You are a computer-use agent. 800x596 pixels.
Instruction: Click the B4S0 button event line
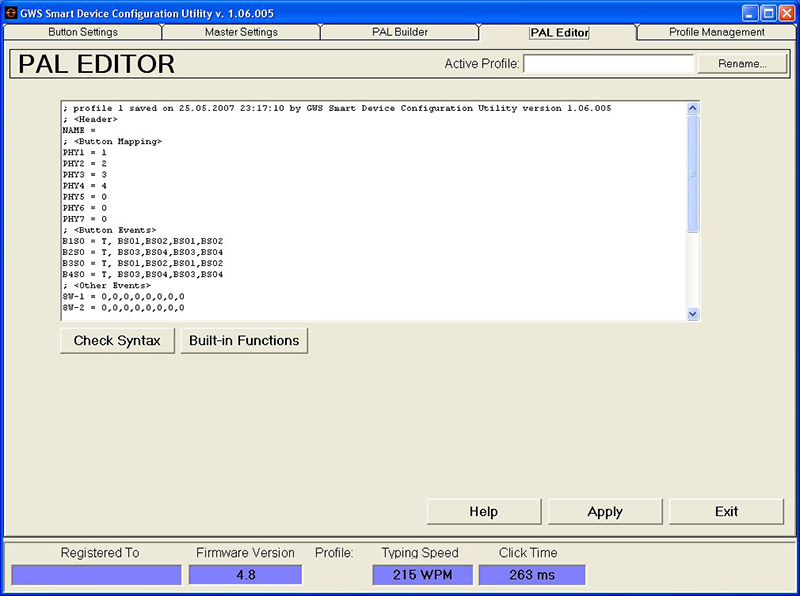pos(143,275)
